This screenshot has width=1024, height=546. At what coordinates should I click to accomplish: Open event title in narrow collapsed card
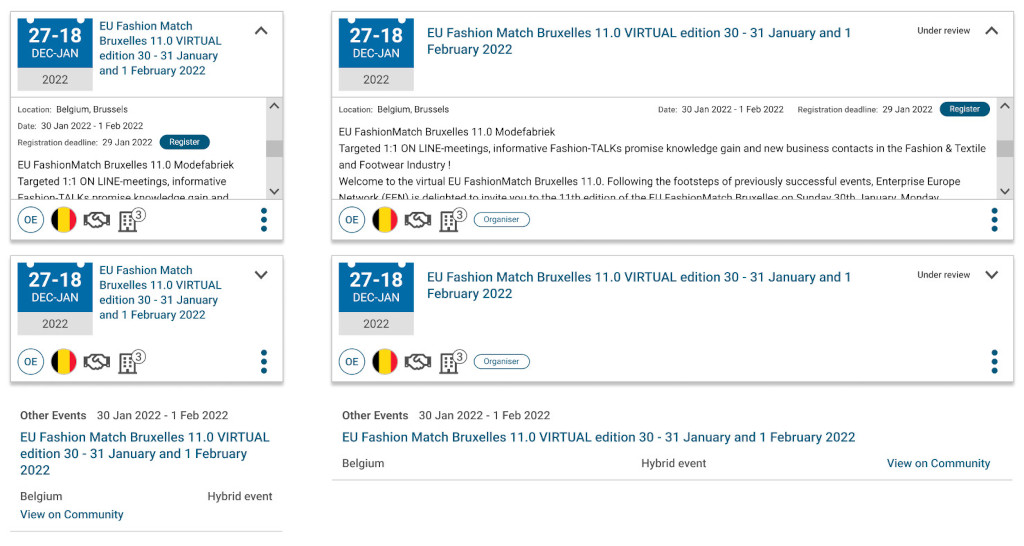click(161, 293)
